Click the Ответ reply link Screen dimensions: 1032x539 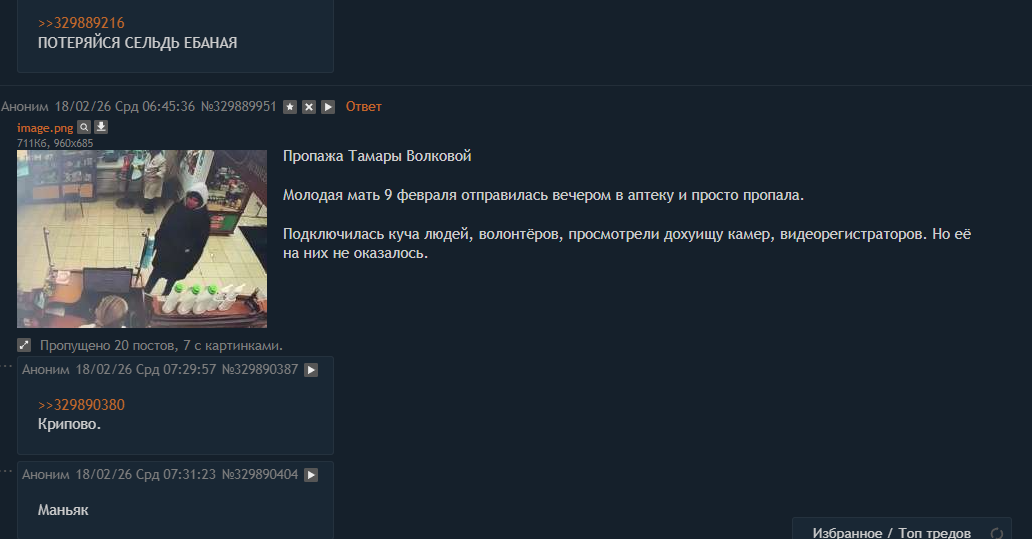click(363, 107)
